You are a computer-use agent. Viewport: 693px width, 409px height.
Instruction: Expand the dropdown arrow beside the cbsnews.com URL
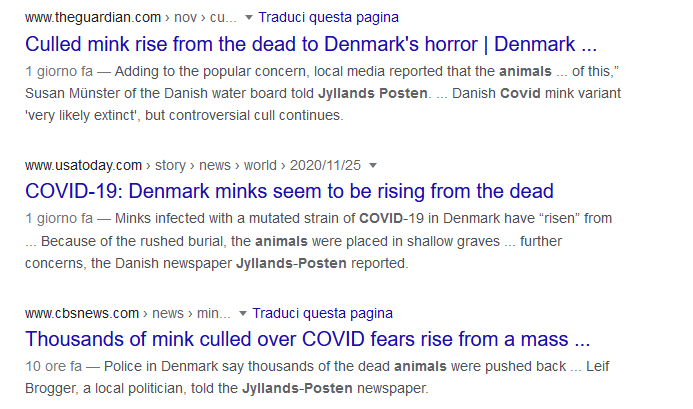(243, 312)
